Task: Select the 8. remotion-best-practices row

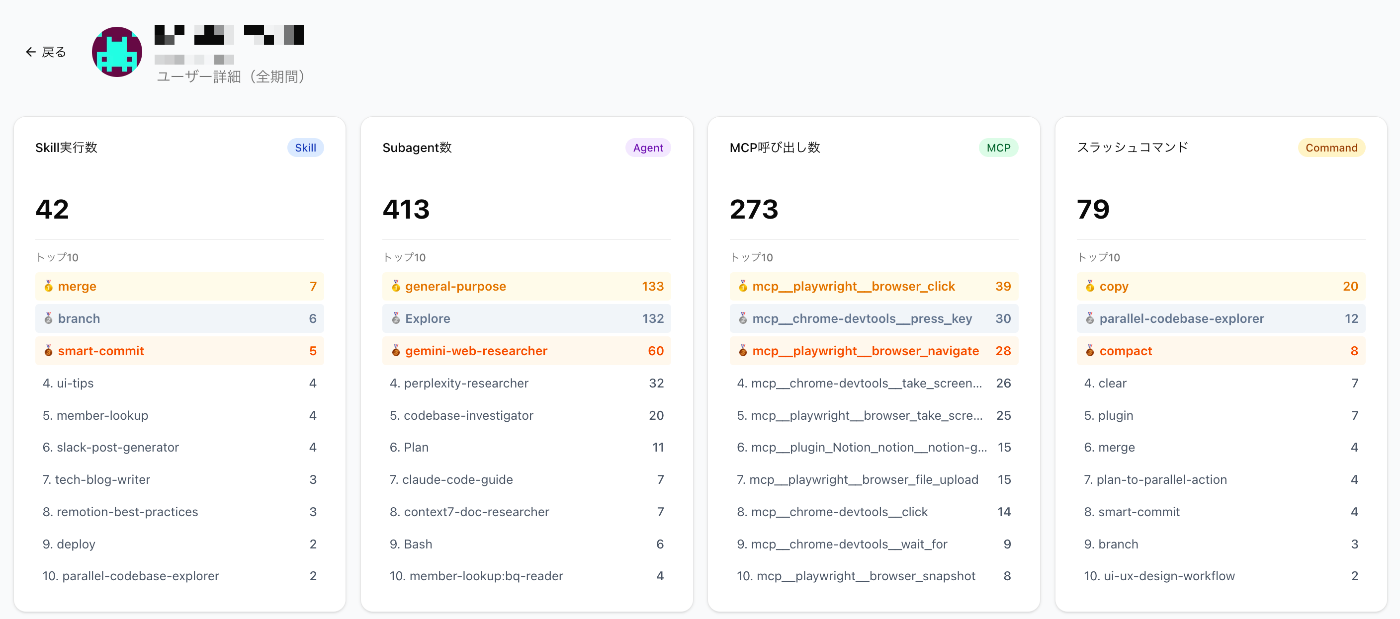Action: coord(179,511)
